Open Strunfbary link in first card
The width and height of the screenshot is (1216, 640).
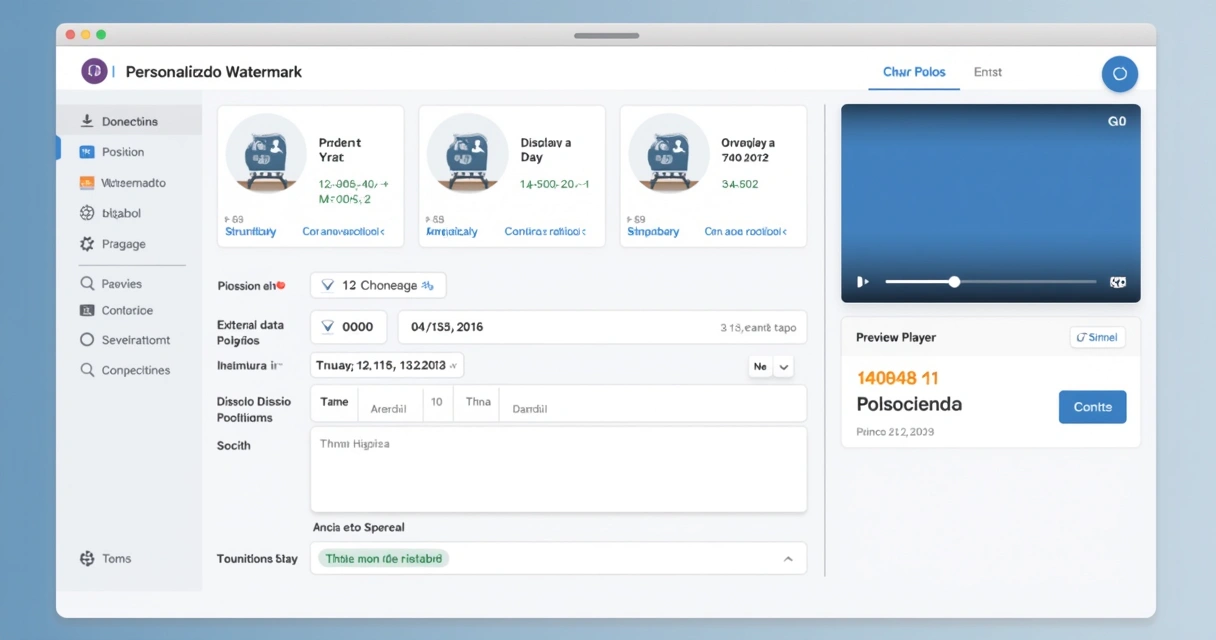pyautogui.click(x=251, y=231)
